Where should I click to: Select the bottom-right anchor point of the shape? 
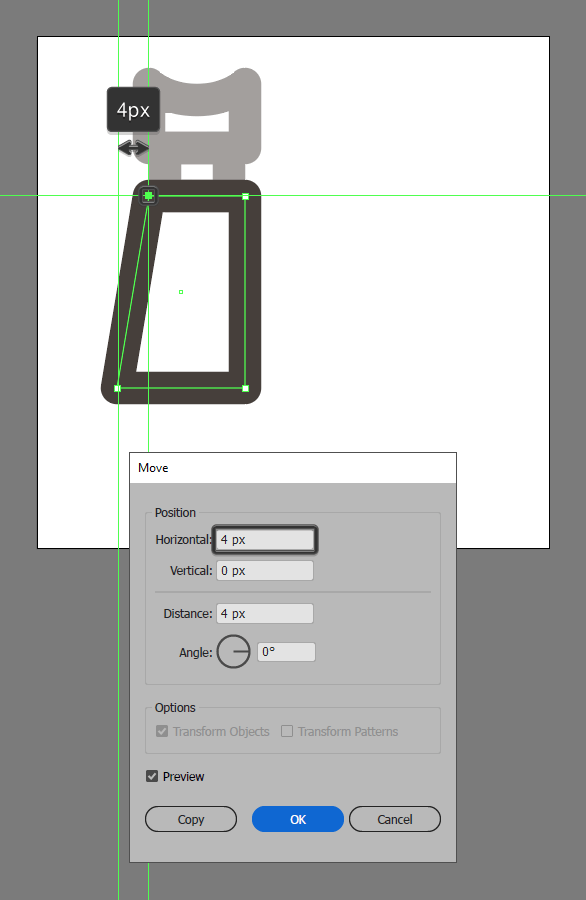(246, 389)
